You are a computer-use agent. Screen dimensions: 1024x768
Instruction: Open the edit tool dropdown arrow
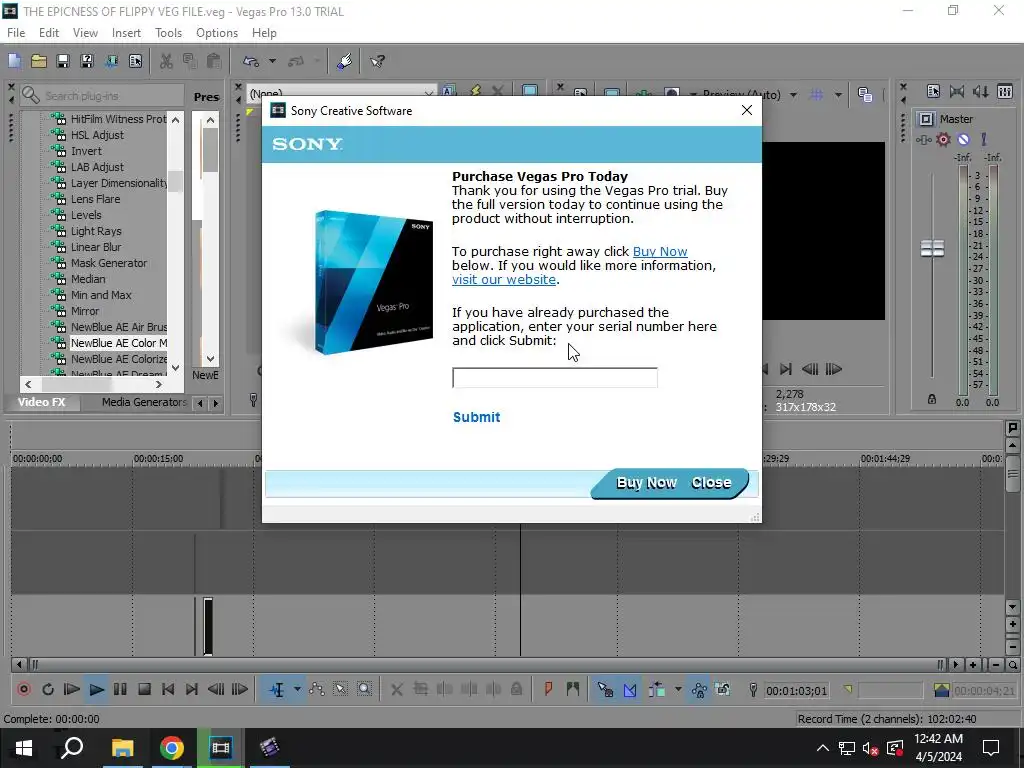click(x=297, y=690)
